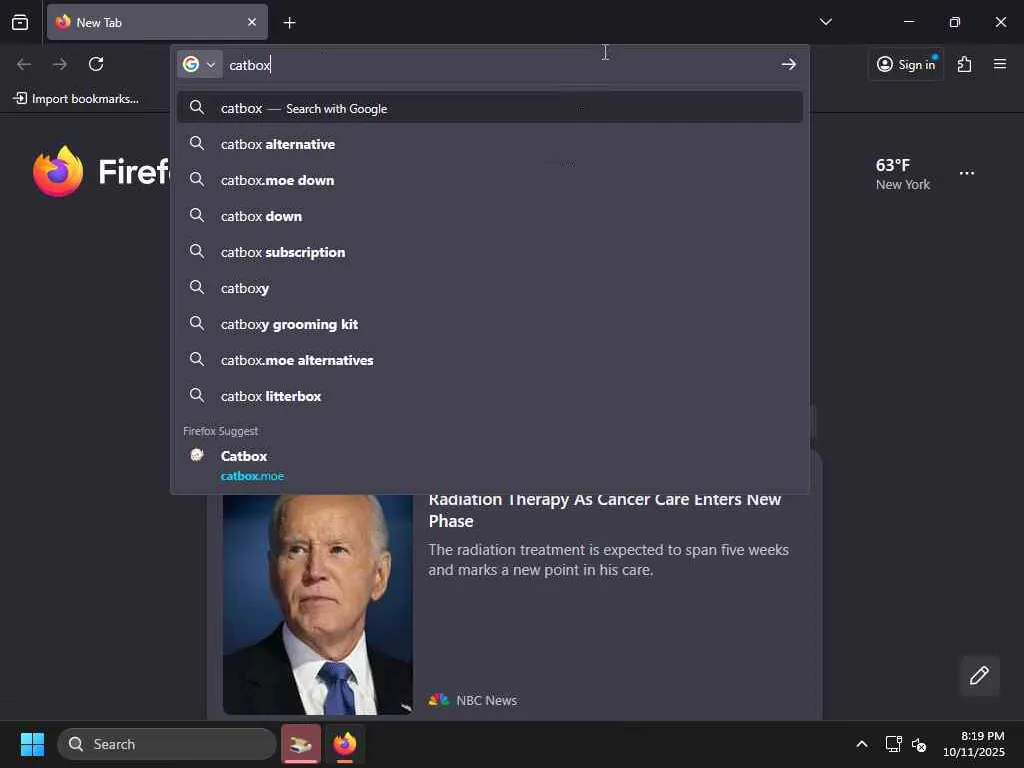The height and width of the screenshot is (768, 1024).
Task: Select the 'catbox litterbox' suggestion
Action: 490,396
